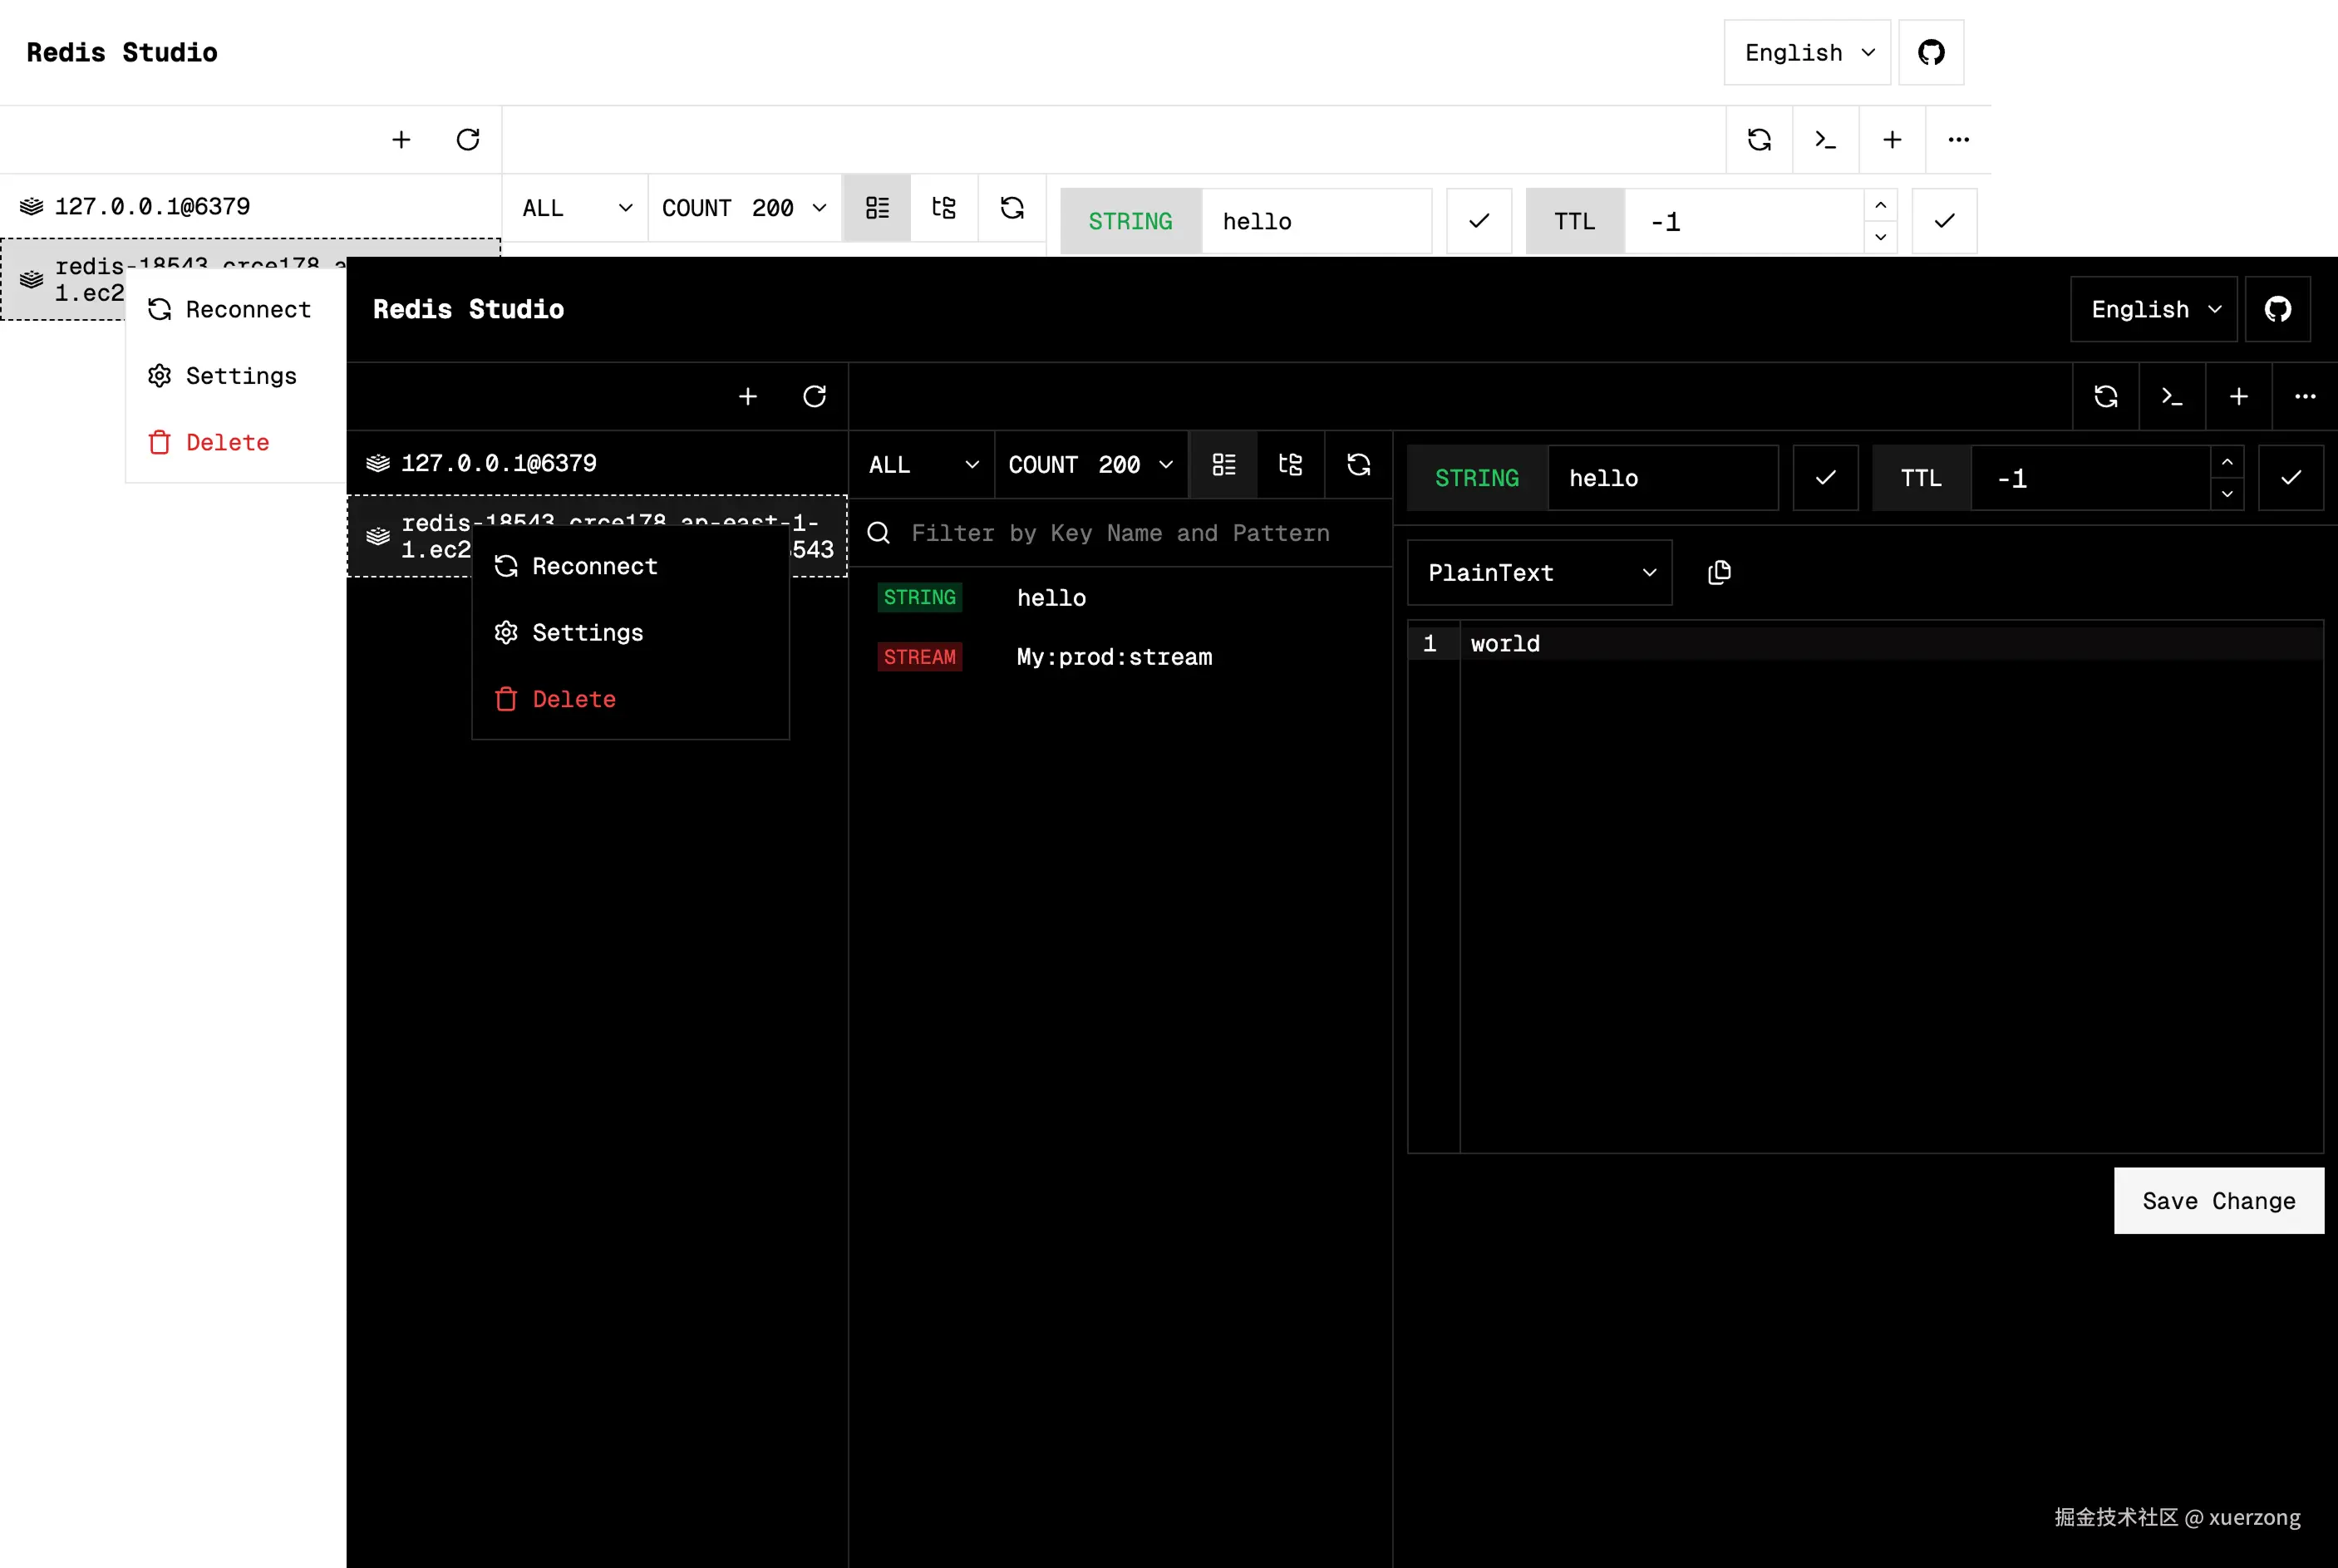
Task: Open the more options ellipsis menu
Action: point(2306,397)
